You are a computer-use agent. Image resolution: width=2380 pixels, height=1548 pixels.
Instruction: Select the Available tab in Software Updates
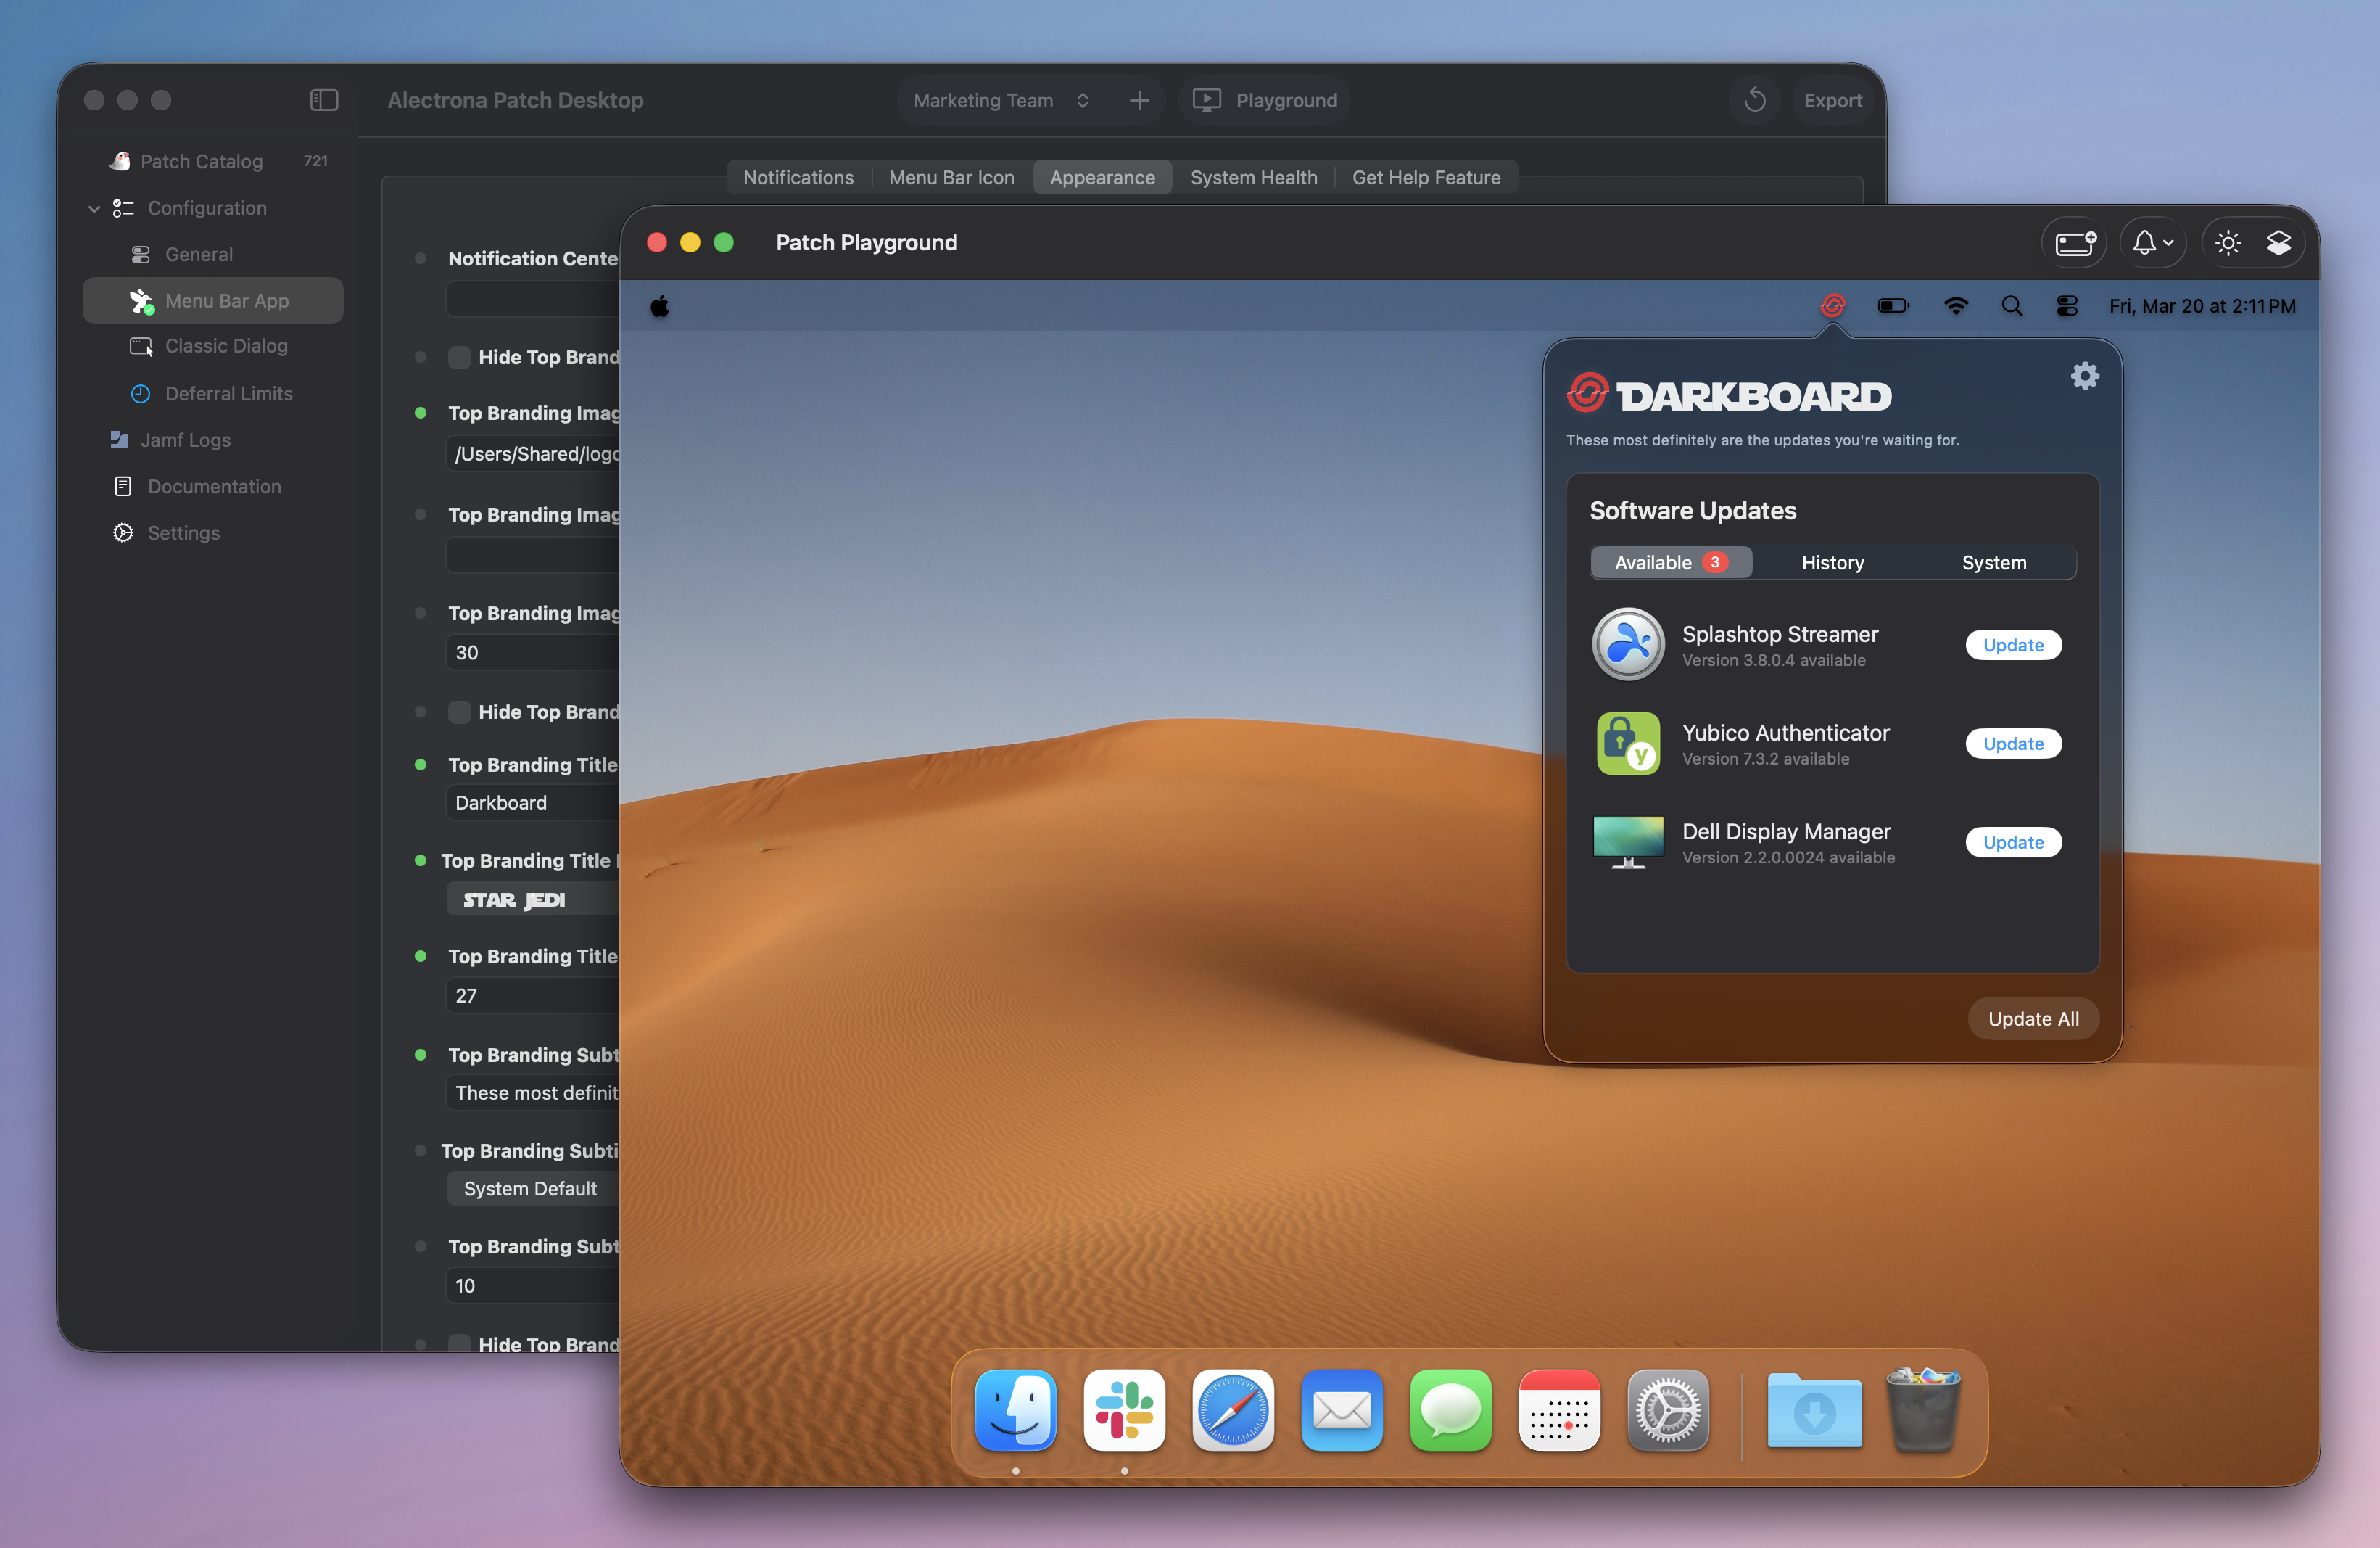tap(1671, 562)
